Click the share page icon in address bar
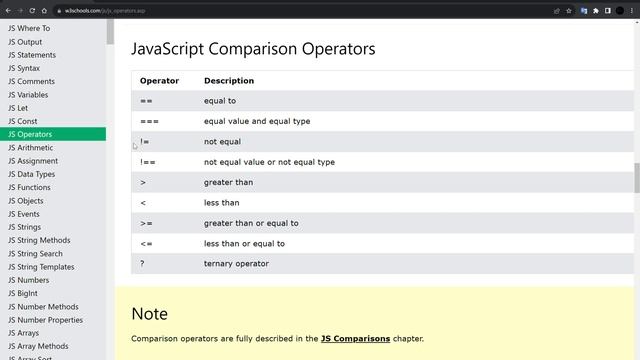Screen dimensions: 640x360 click(x=557, y=11)
